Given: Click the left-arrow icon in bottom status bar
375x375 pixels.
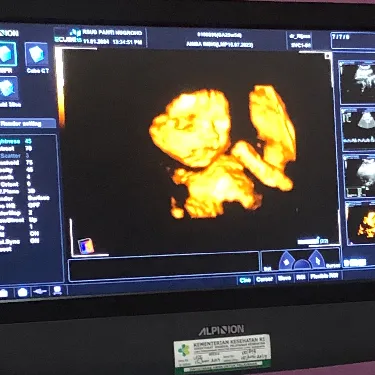Looking at the screenshot, I should [40, 292].
